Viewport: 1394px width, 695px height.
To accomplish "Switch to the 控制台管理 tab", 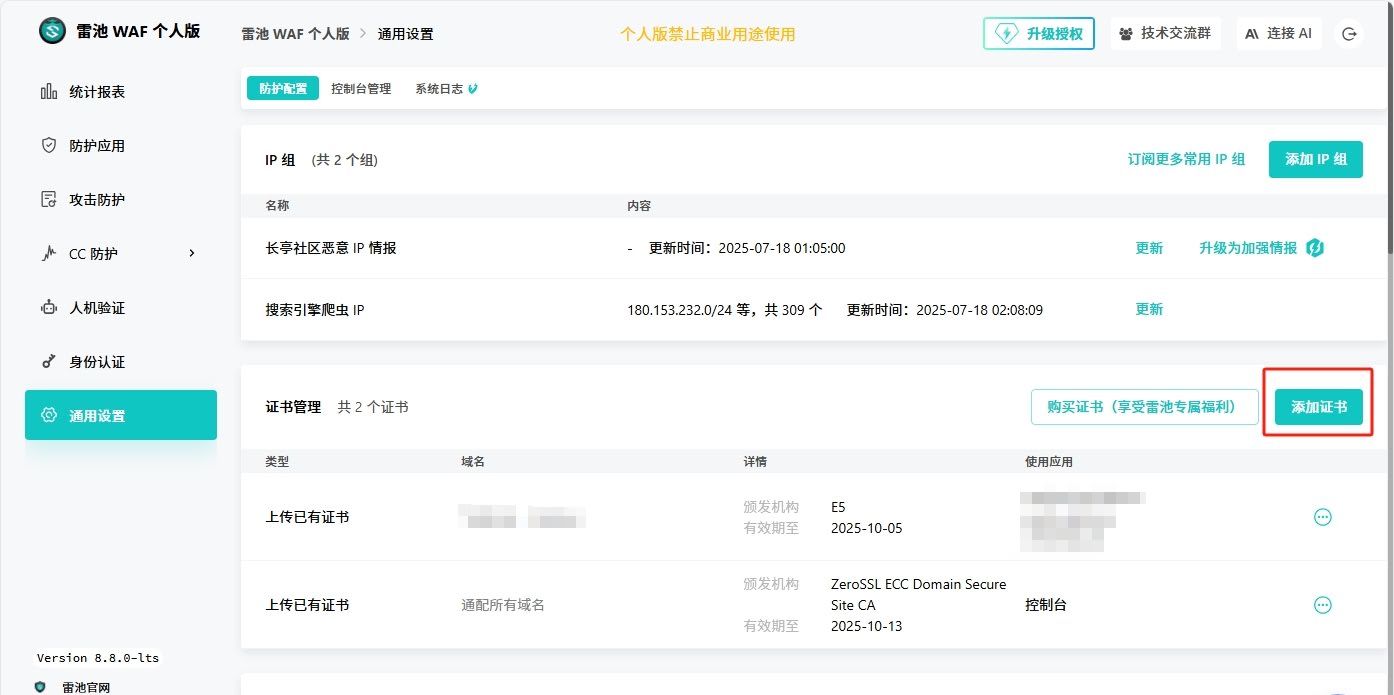I will point(361,89).
